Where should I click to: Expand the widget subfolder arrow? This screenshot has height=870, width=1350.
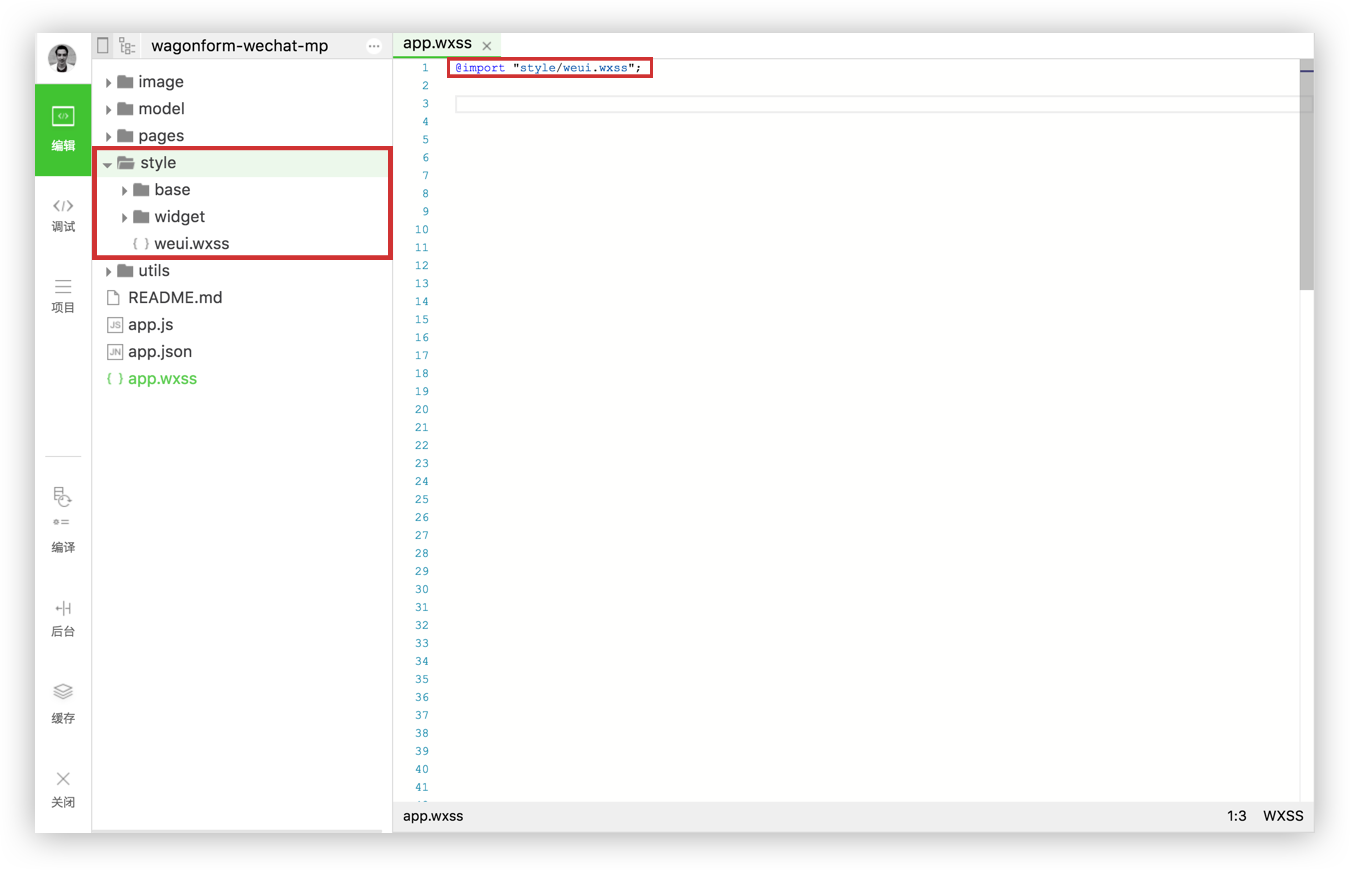point(125,217)
